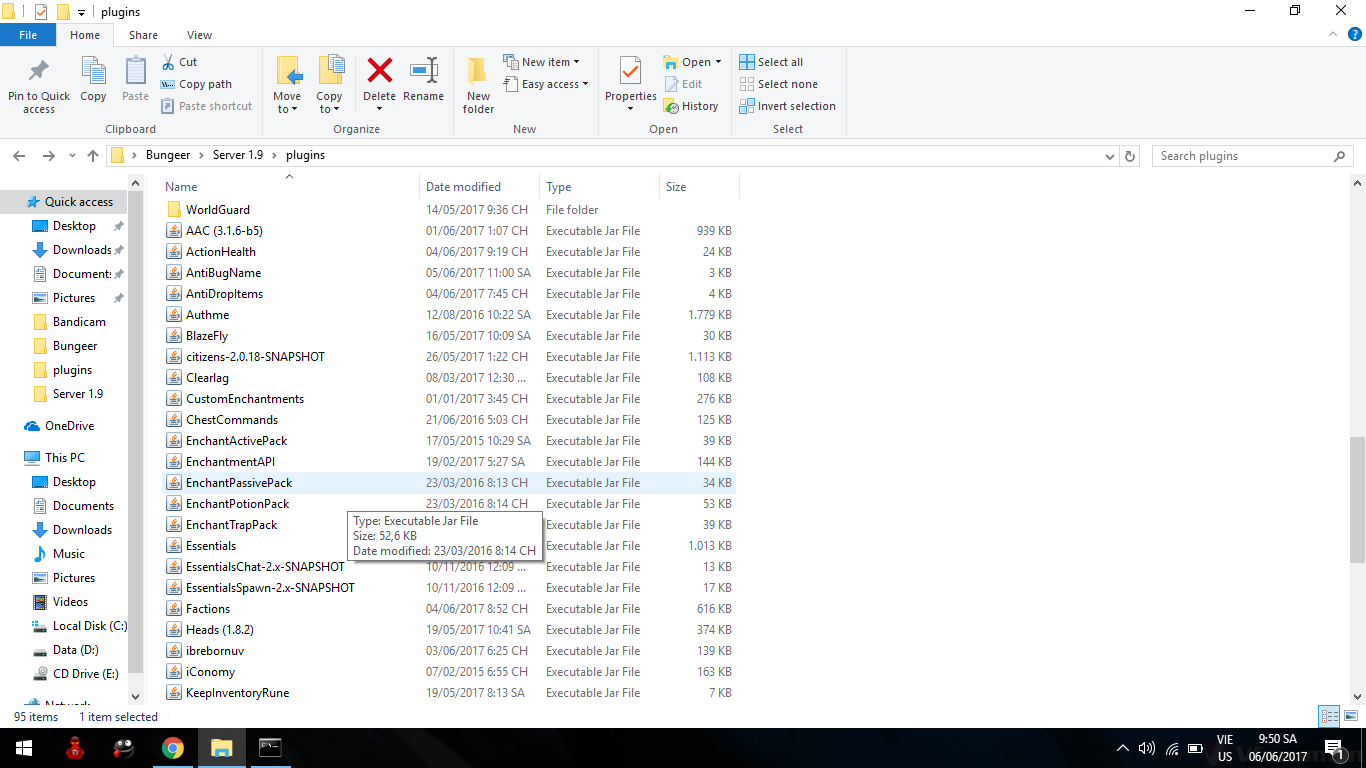Go up one folder level arrow
Image resolution: width=1366 pixels, height=768 pixels.
93,156
